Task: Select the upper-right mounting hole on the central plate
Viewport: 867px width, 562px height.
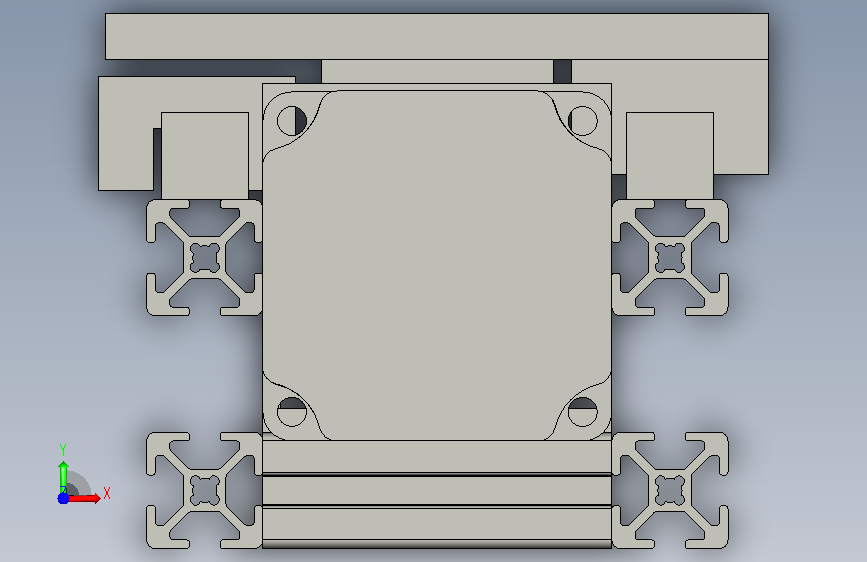Action: (x=582, y=121)
